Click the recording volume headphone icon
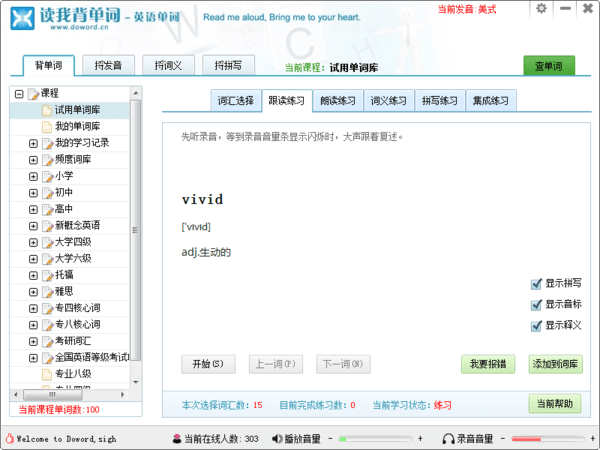This screenshot has width=600, height=450. (x=447, y=439)
